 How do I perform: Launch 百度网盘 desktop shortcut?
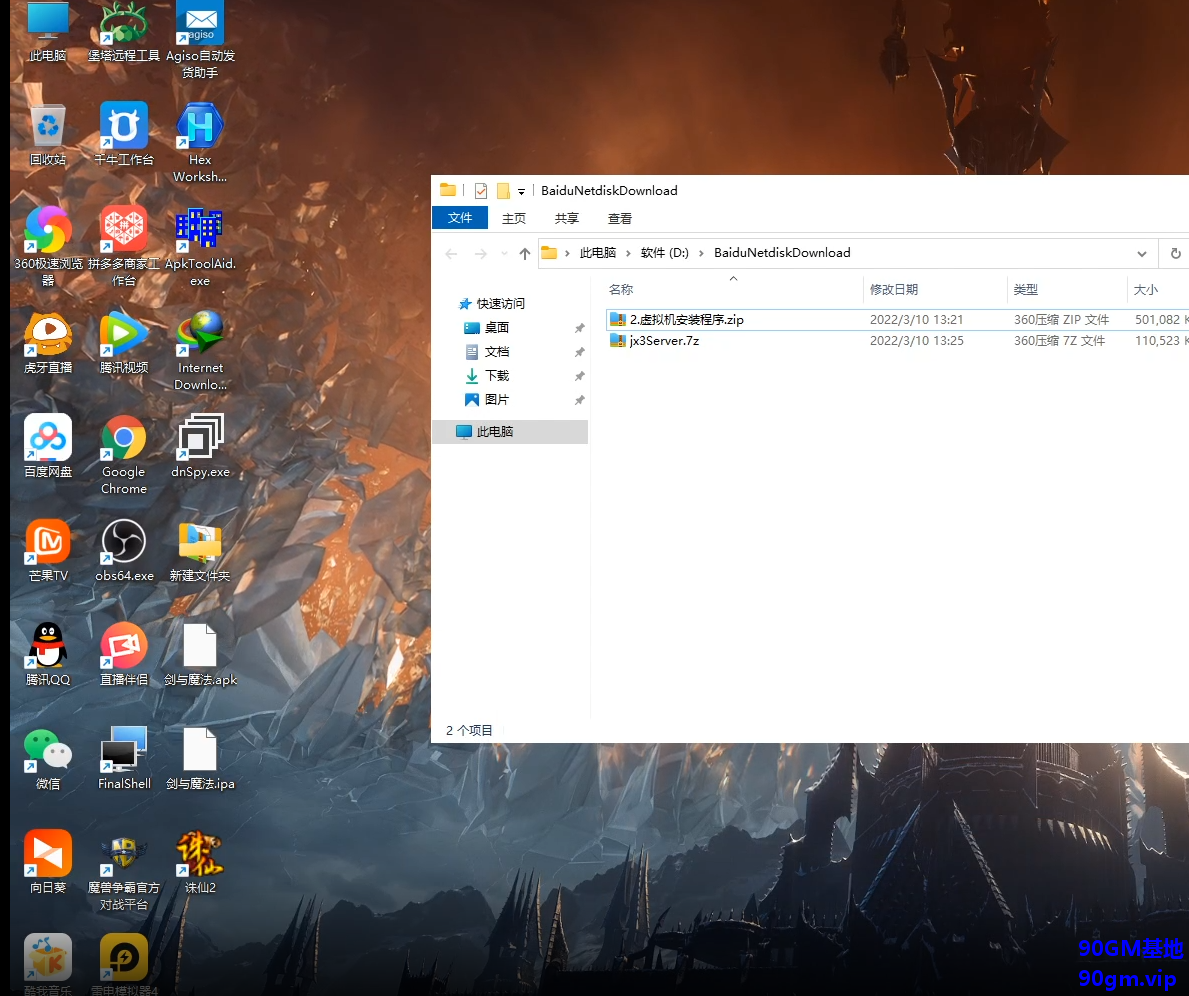[48, 447]
